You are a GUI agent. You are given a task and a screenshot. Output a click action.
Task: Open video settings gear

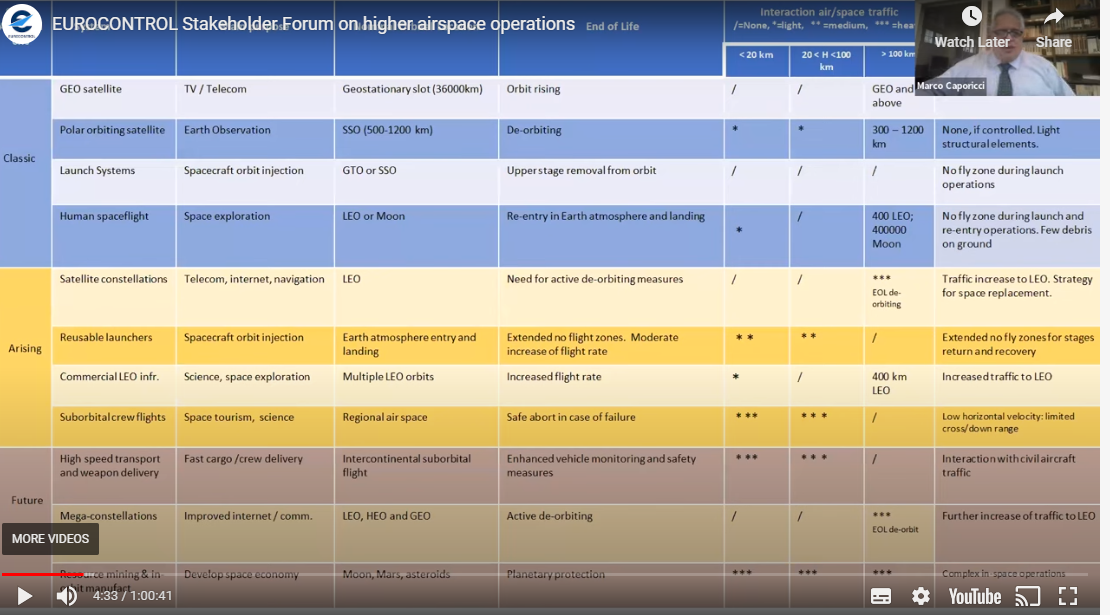point(920,597)
